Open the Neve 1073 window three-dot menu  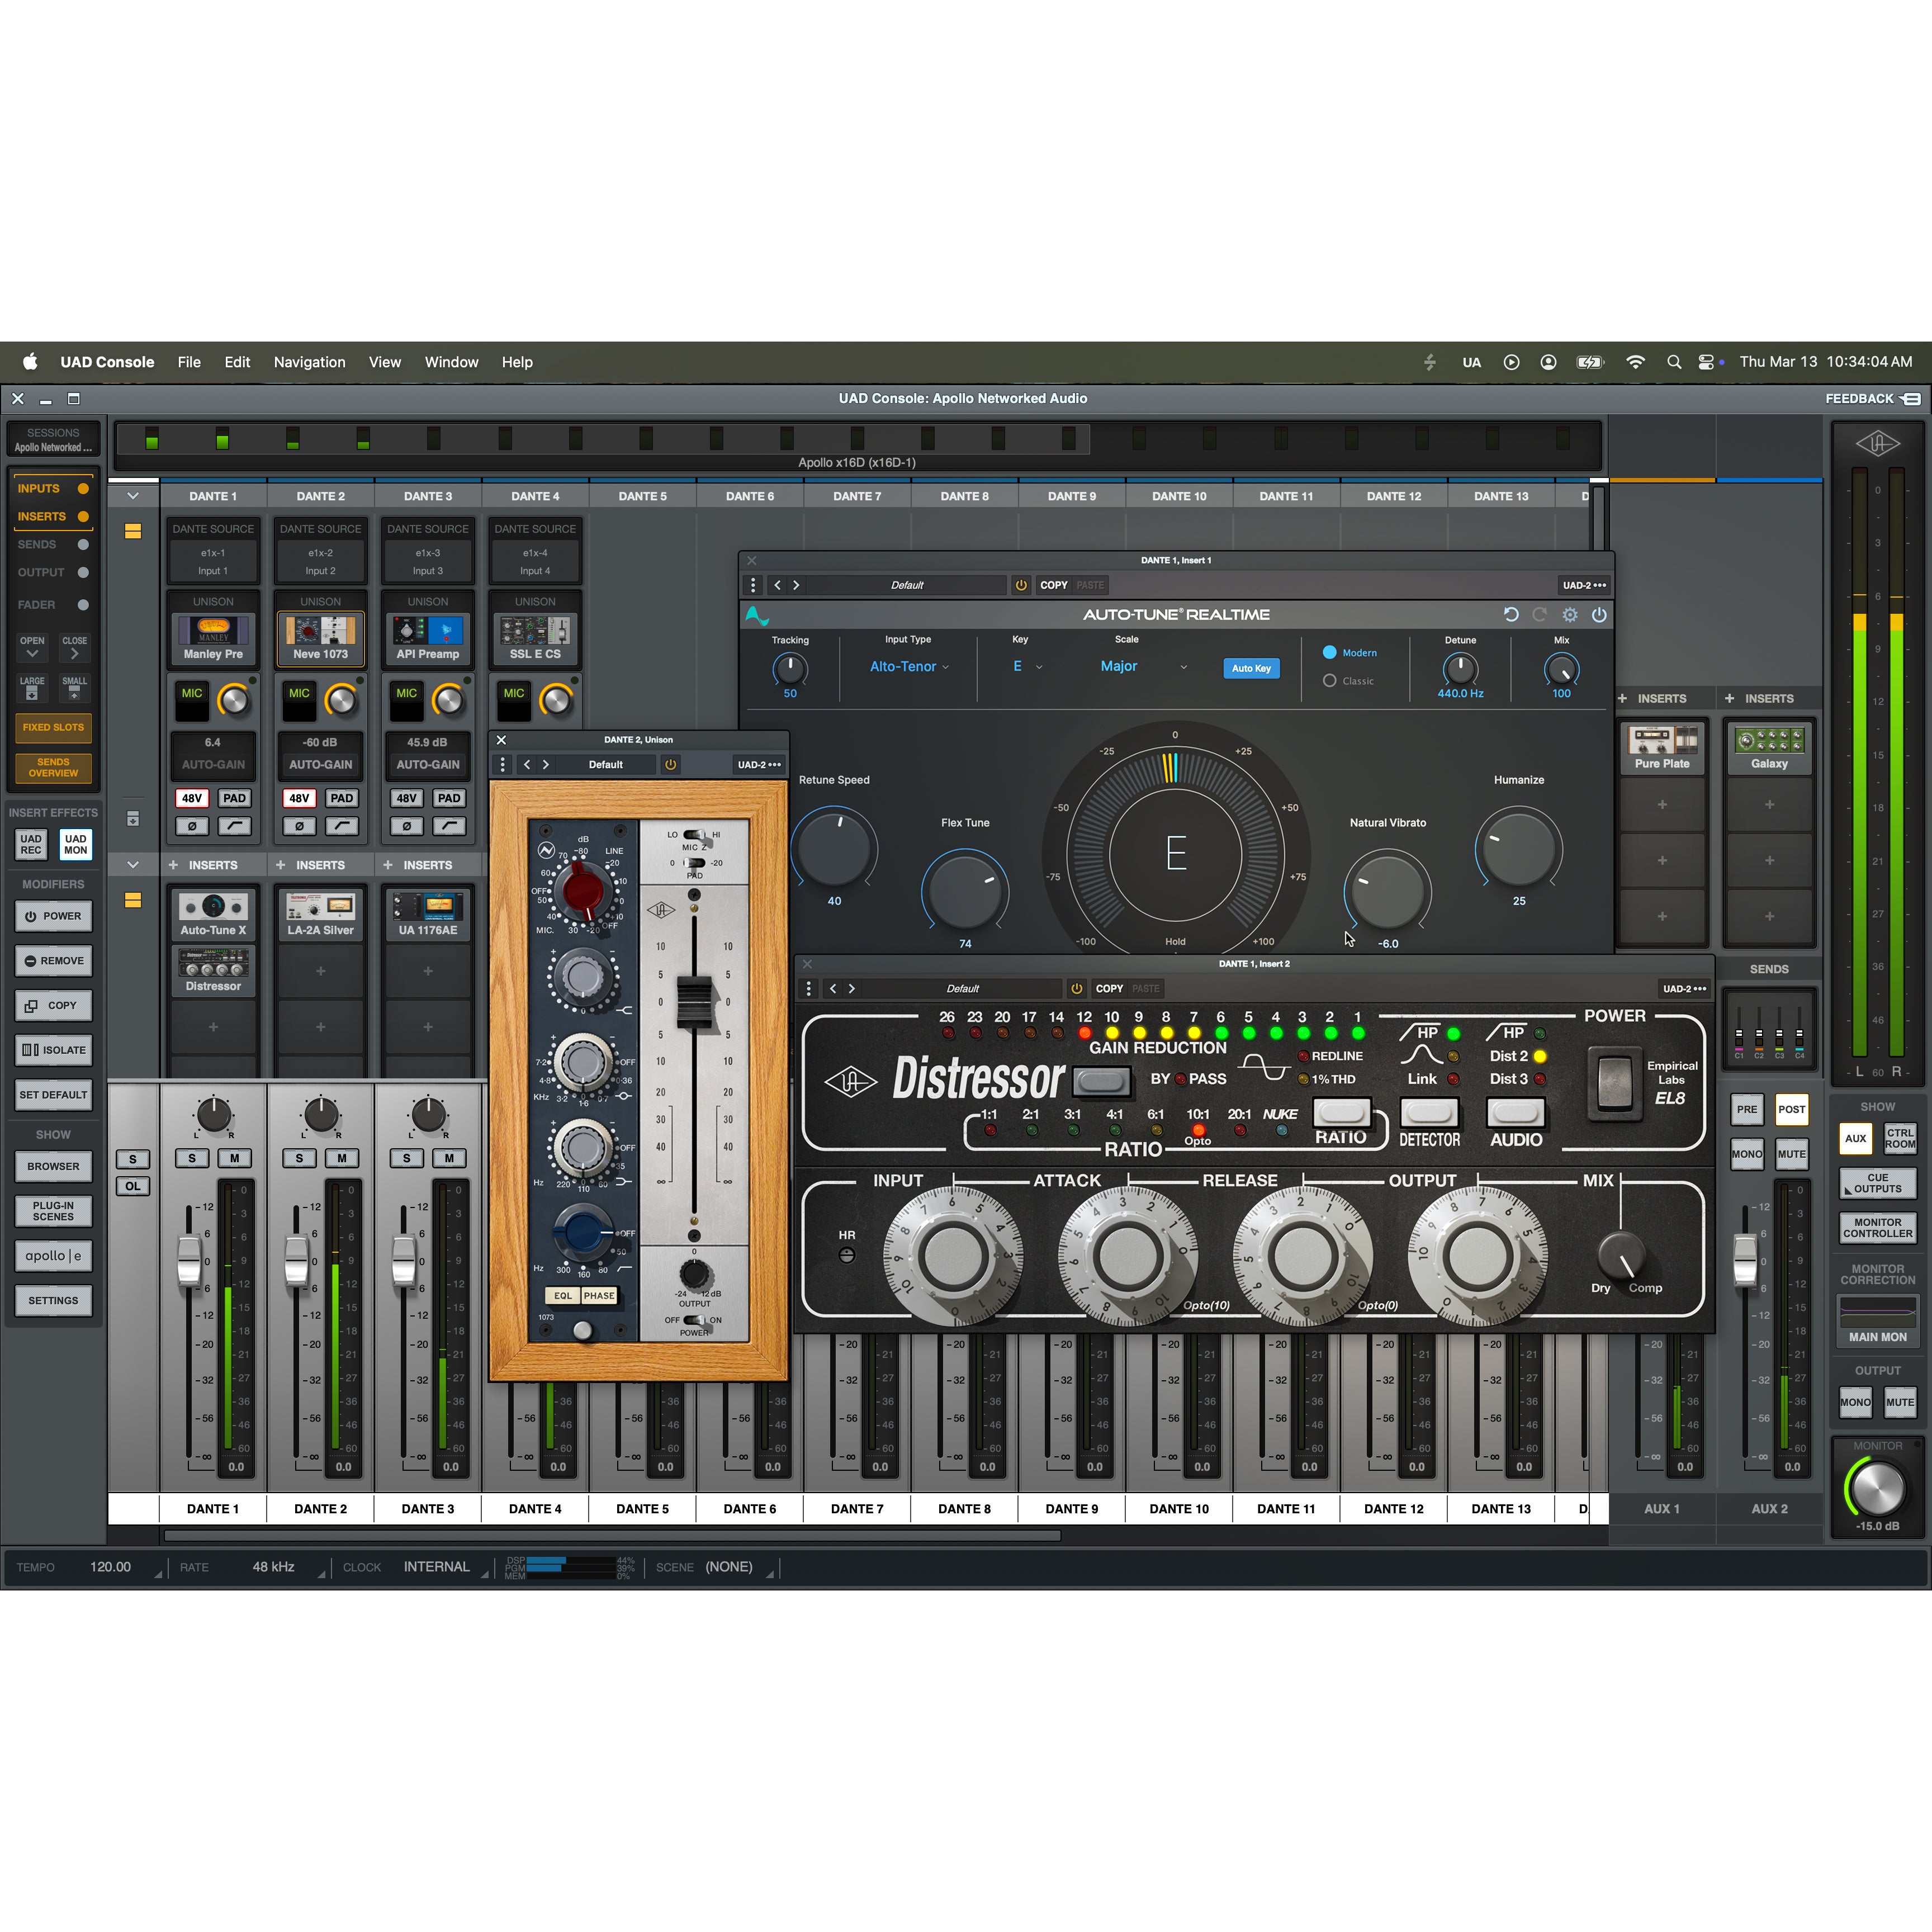pyautogui.click(x=503, y=765)
